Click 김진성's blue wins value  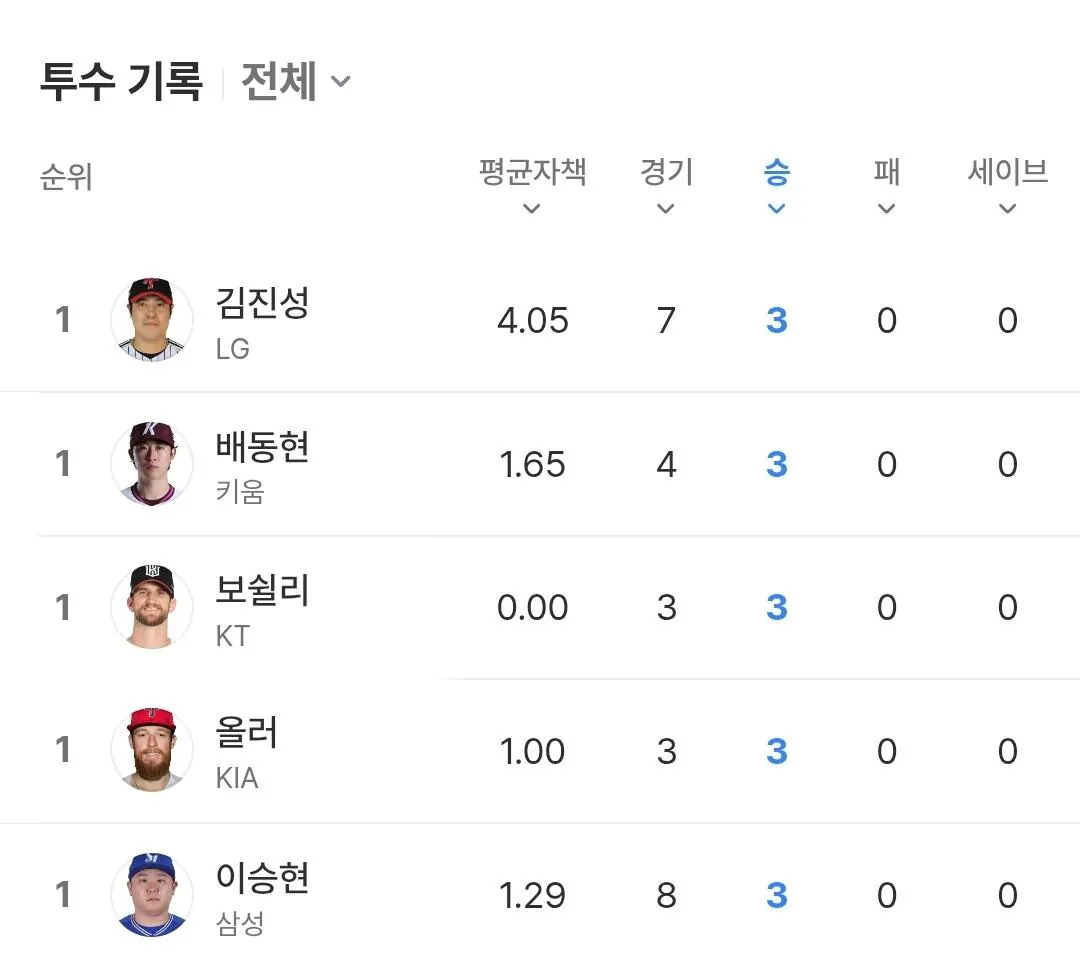tap(776, 321)
